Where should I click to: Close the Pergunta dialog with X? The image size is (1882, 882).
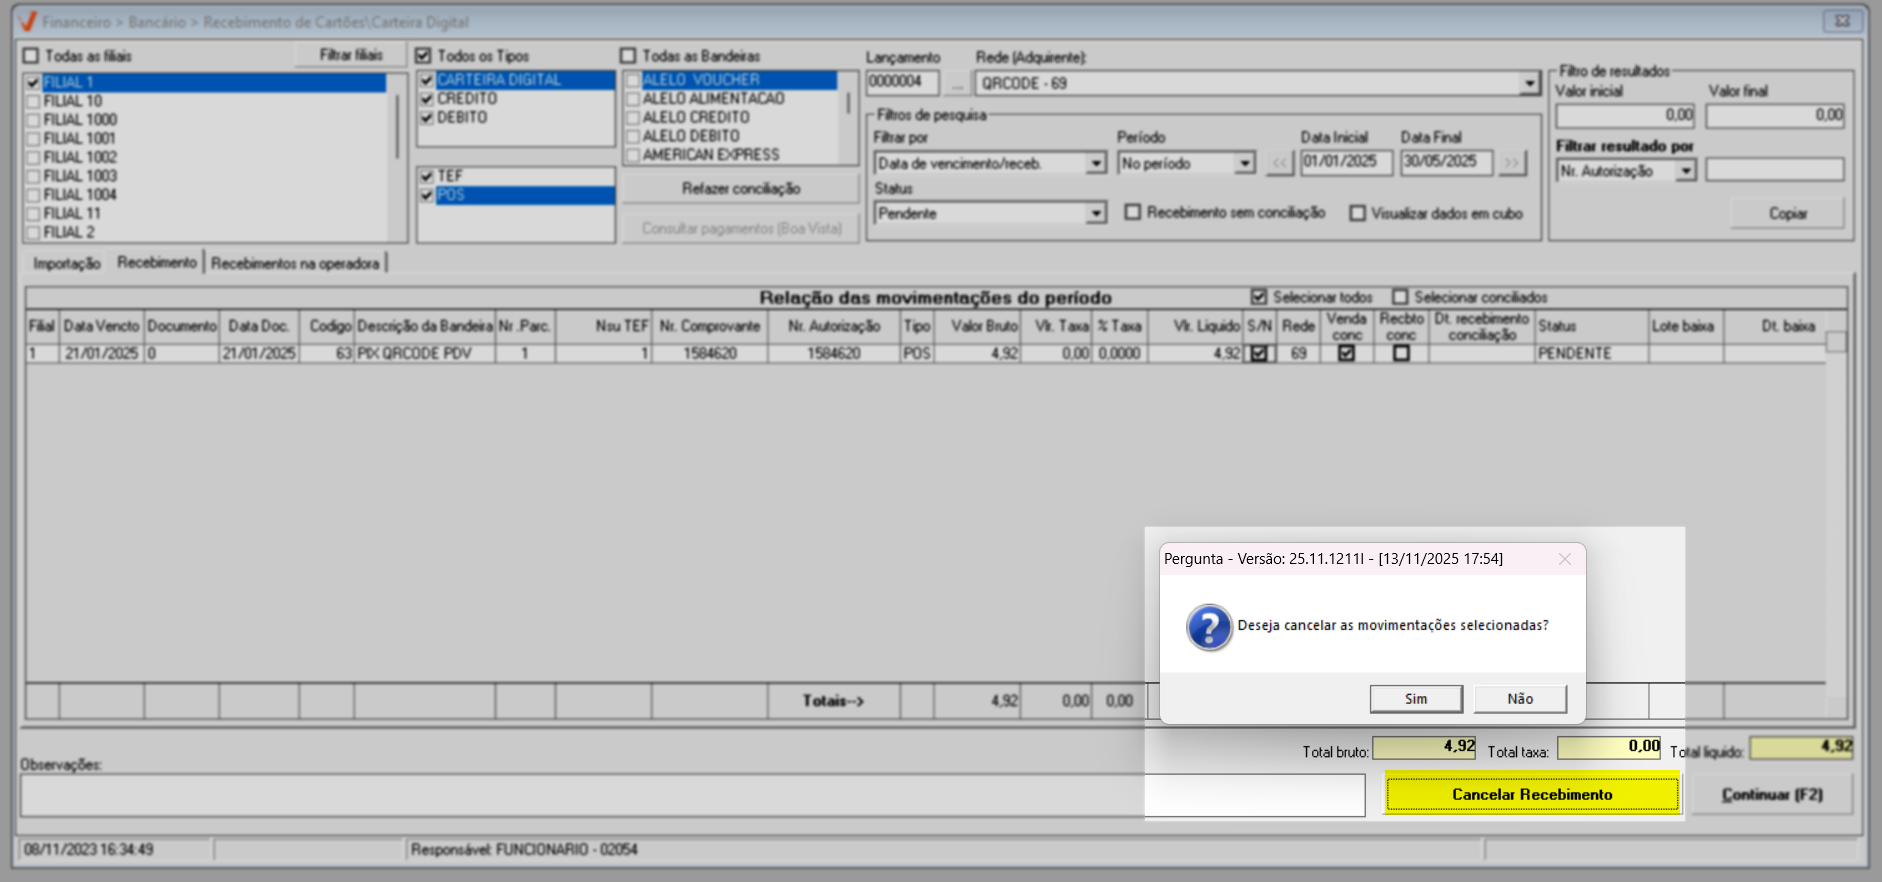pos(1564,559)
